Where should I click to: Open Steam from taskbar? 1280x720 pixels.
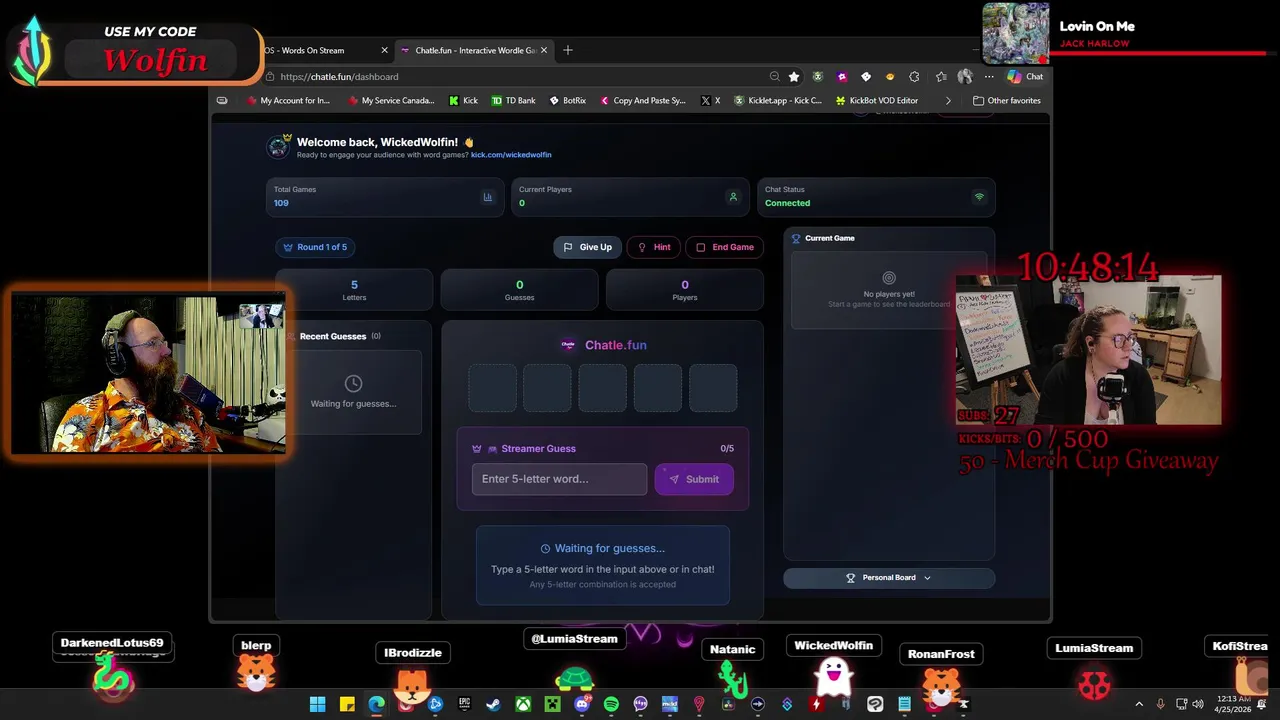point(493,704)
